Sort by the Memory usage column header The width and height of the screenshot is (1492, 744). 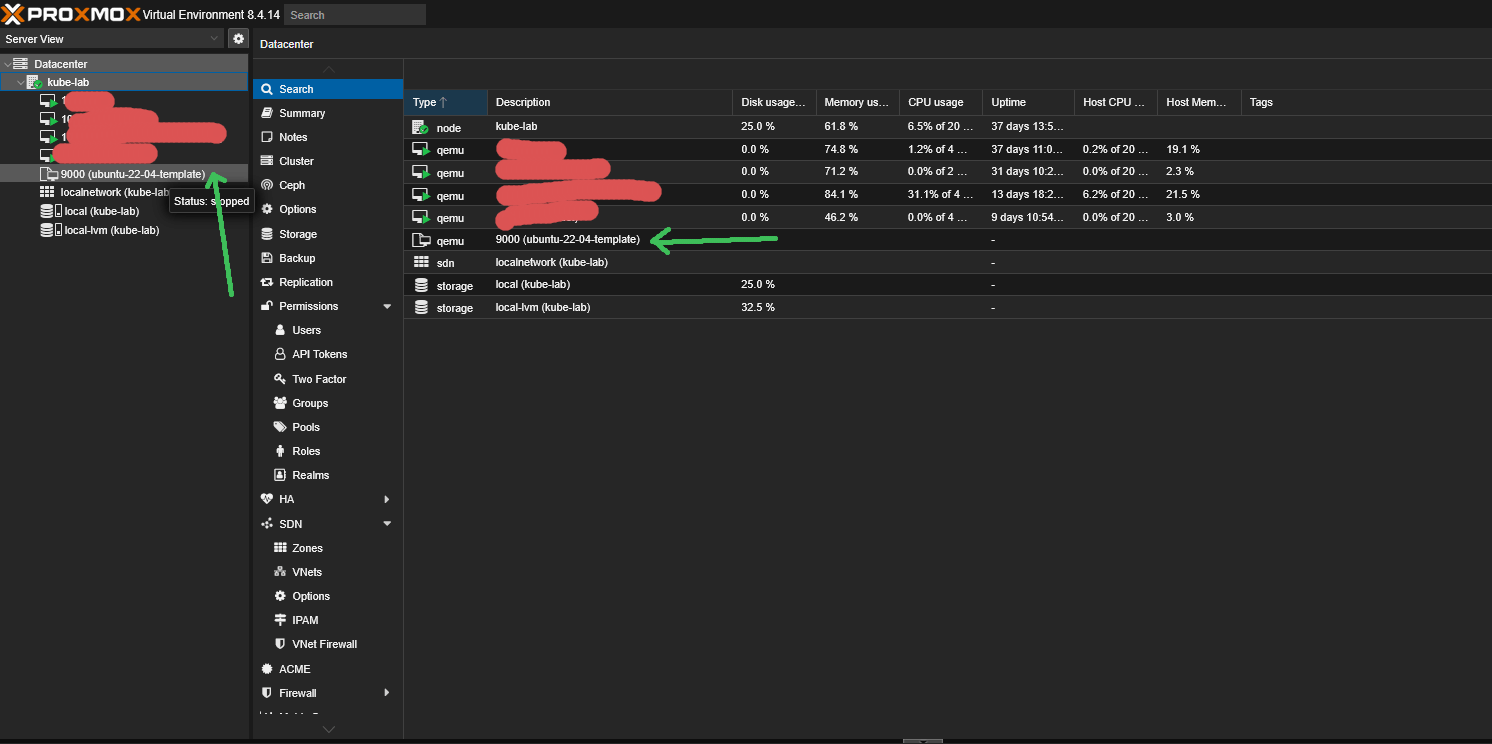[856, 102]
